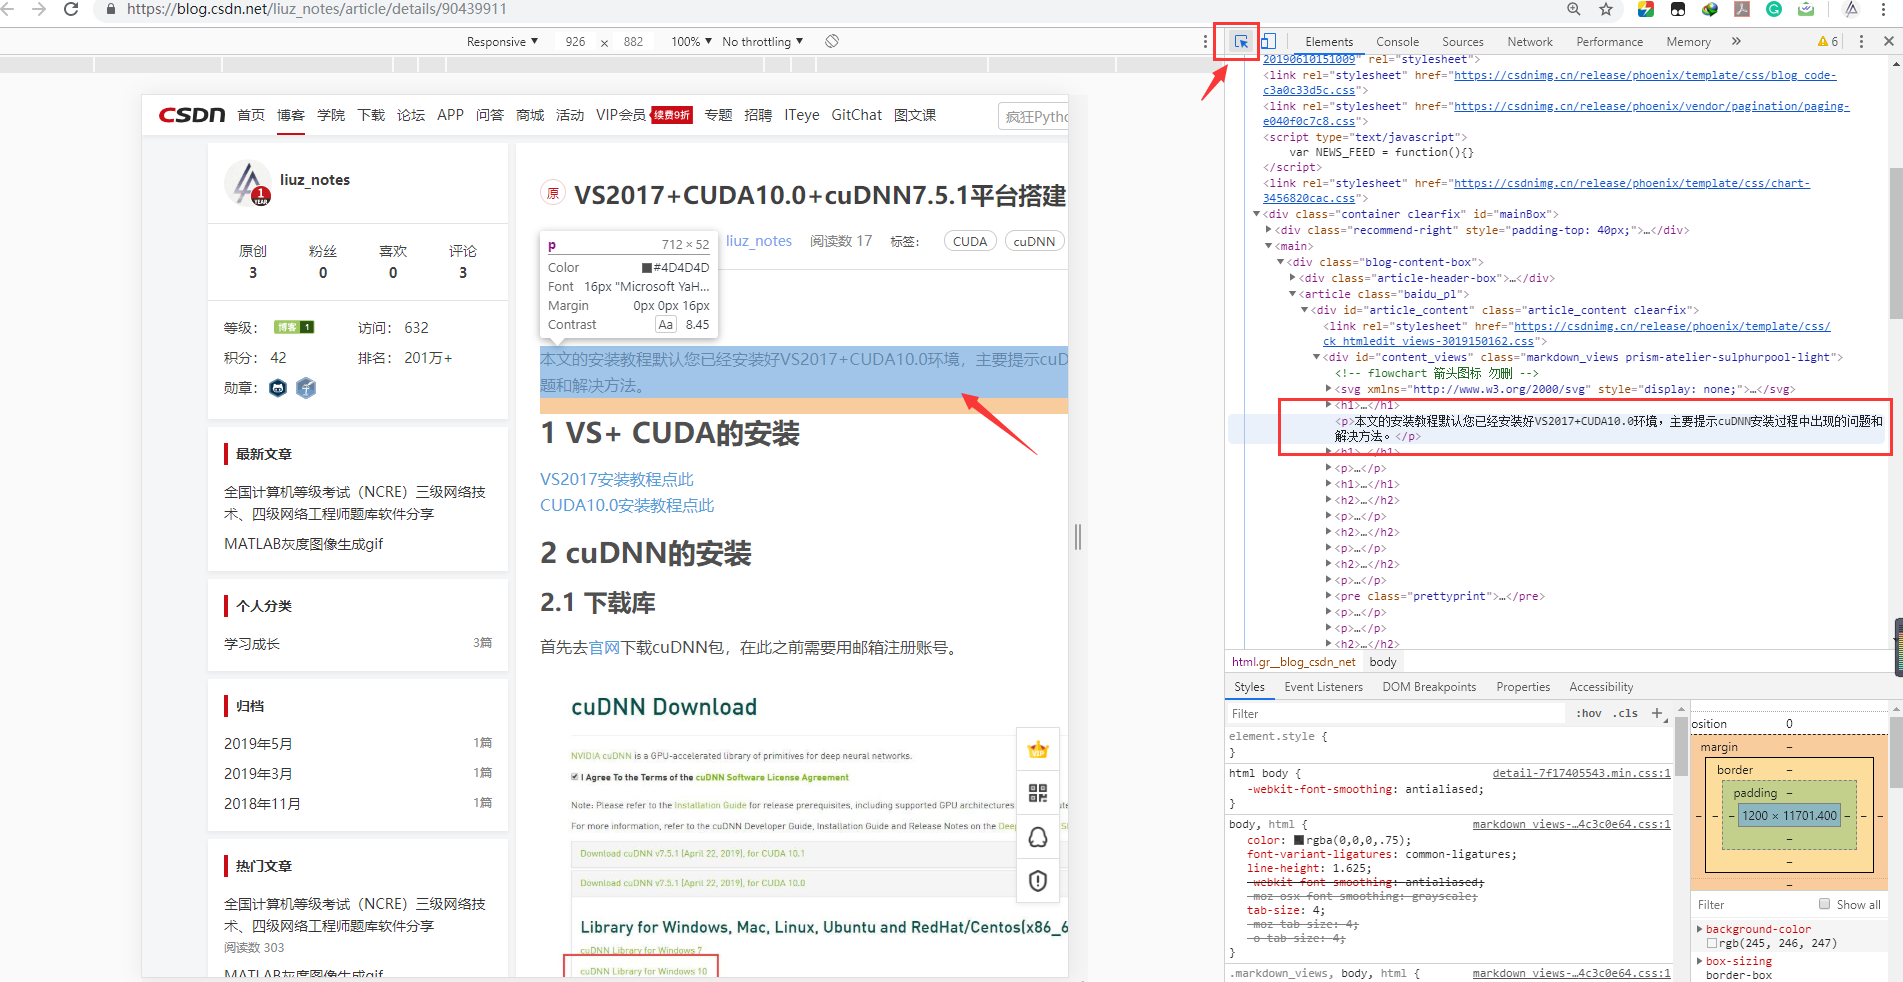Open DevTools more options kebab menu
The image size is (1903, 982).
click(x=1861, y=42)
